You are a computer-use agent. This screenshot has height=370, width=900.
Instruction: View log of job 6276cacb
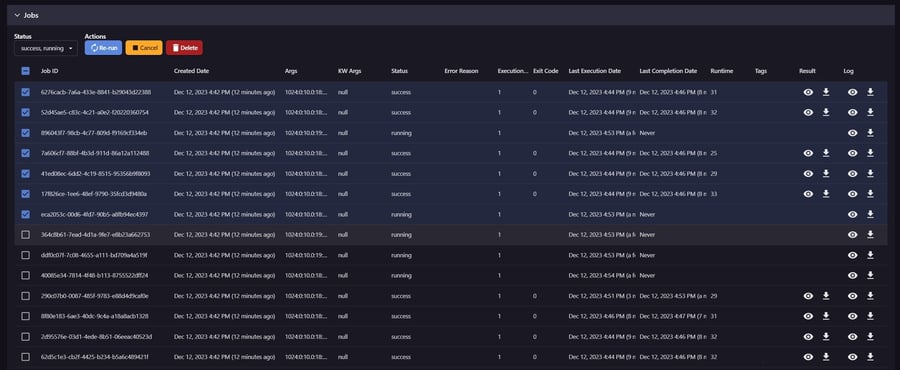point(852,92)
